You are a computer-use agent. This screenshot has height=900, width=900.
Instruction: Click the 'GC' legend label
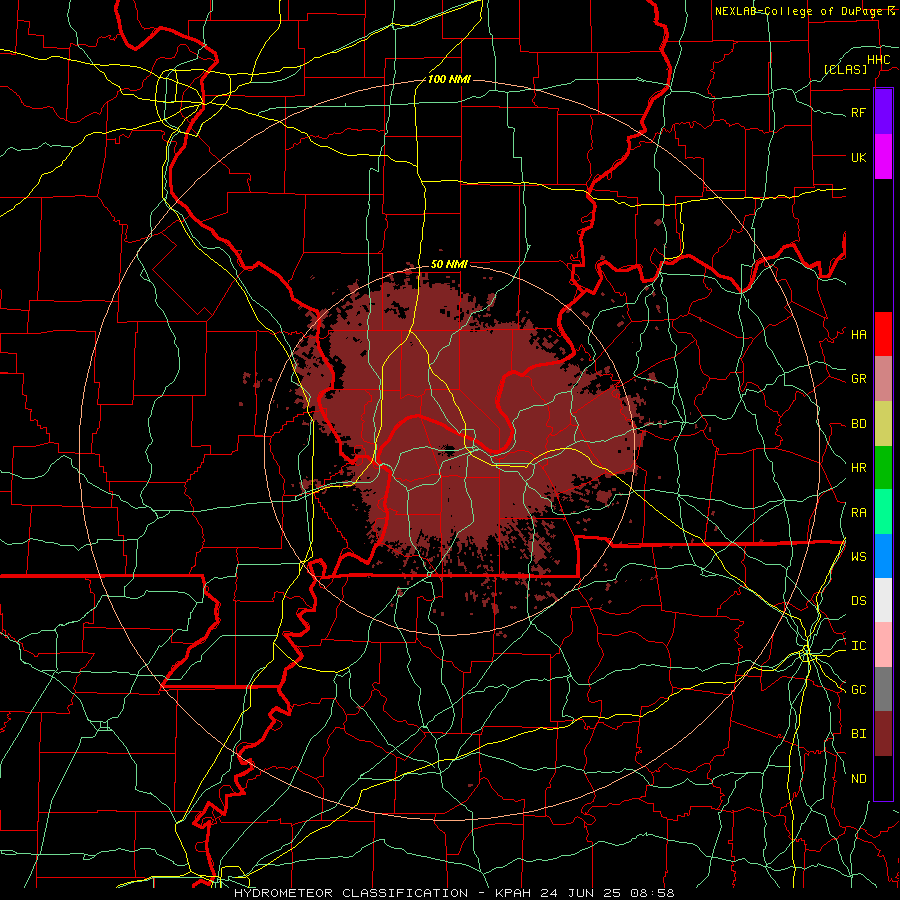[x=859, y=690]
